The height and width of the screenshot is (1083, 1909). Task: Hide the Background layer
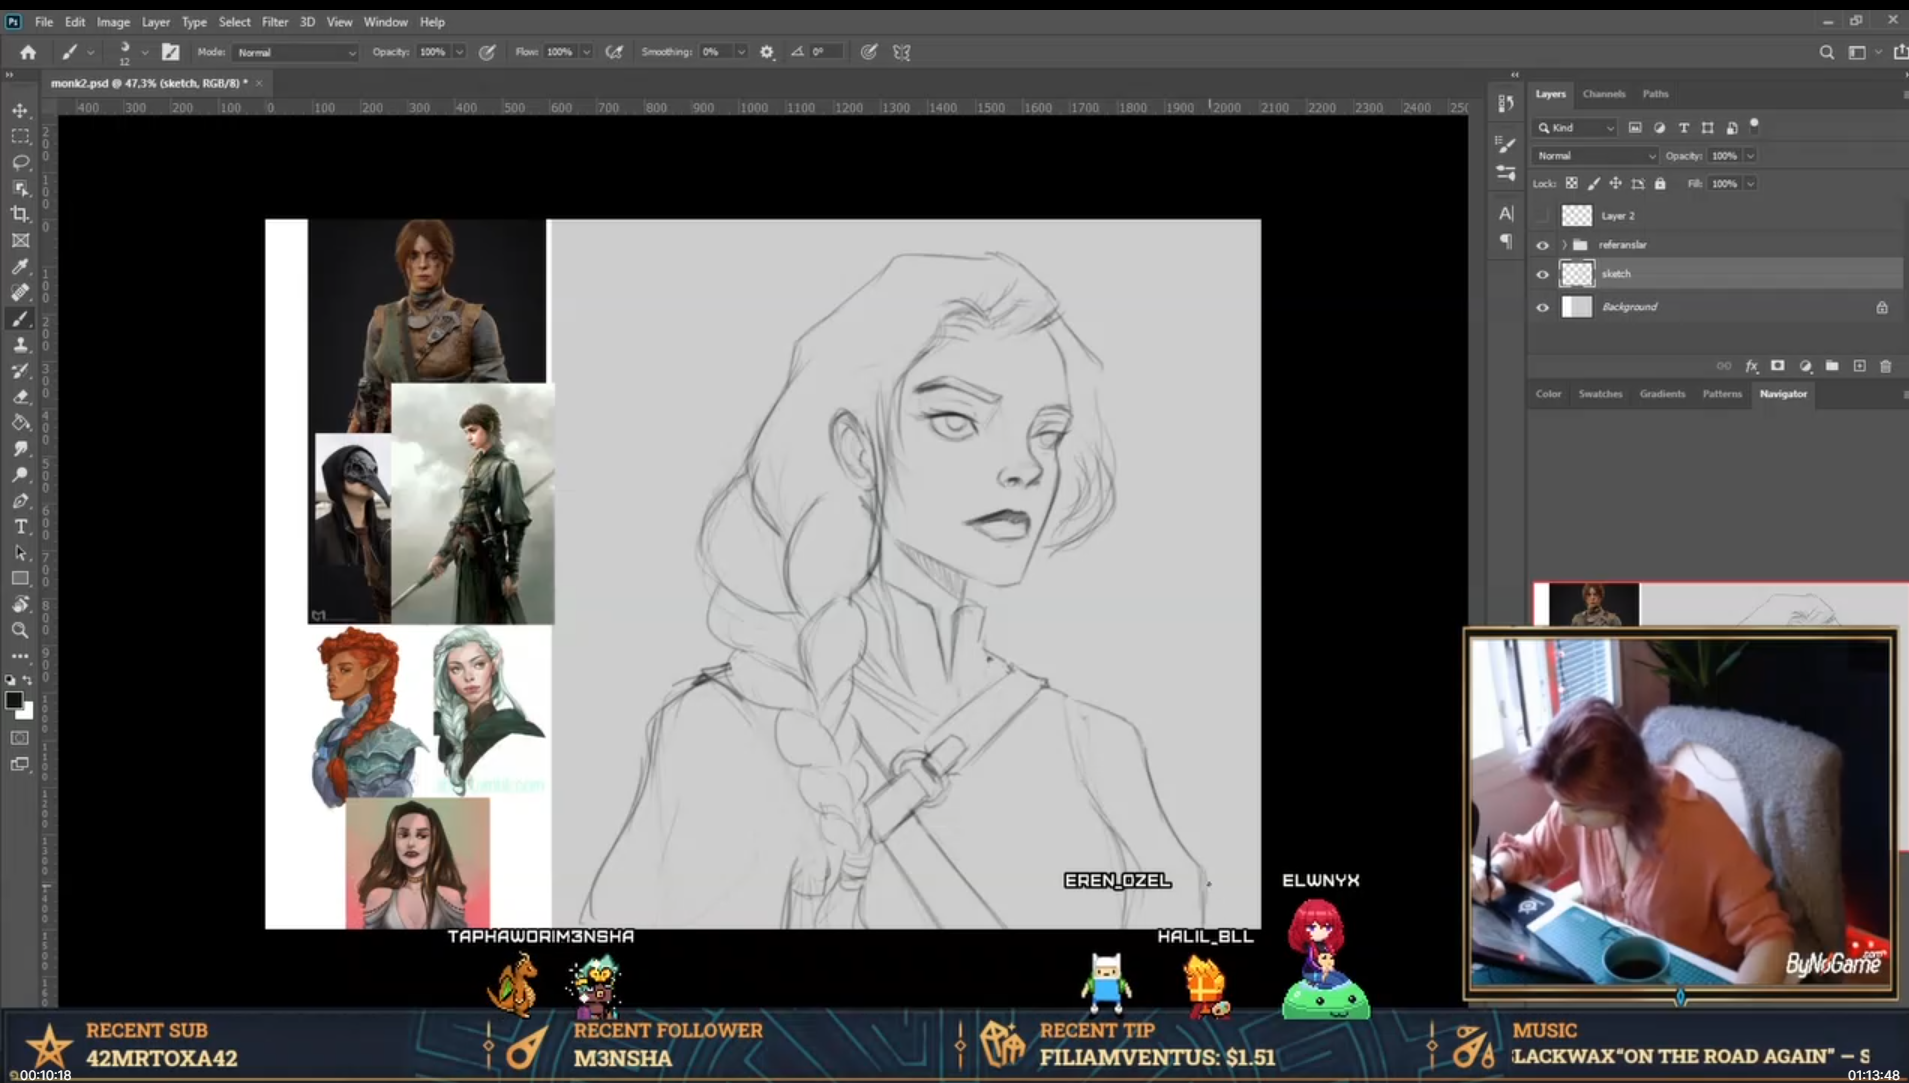[1542, 307]
